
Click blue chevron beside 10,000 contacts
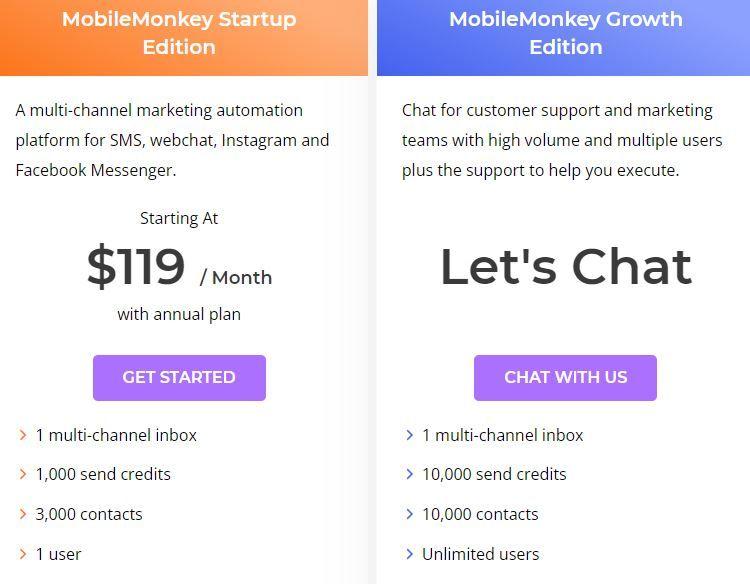pyautogui.click(x=410, y=514)
